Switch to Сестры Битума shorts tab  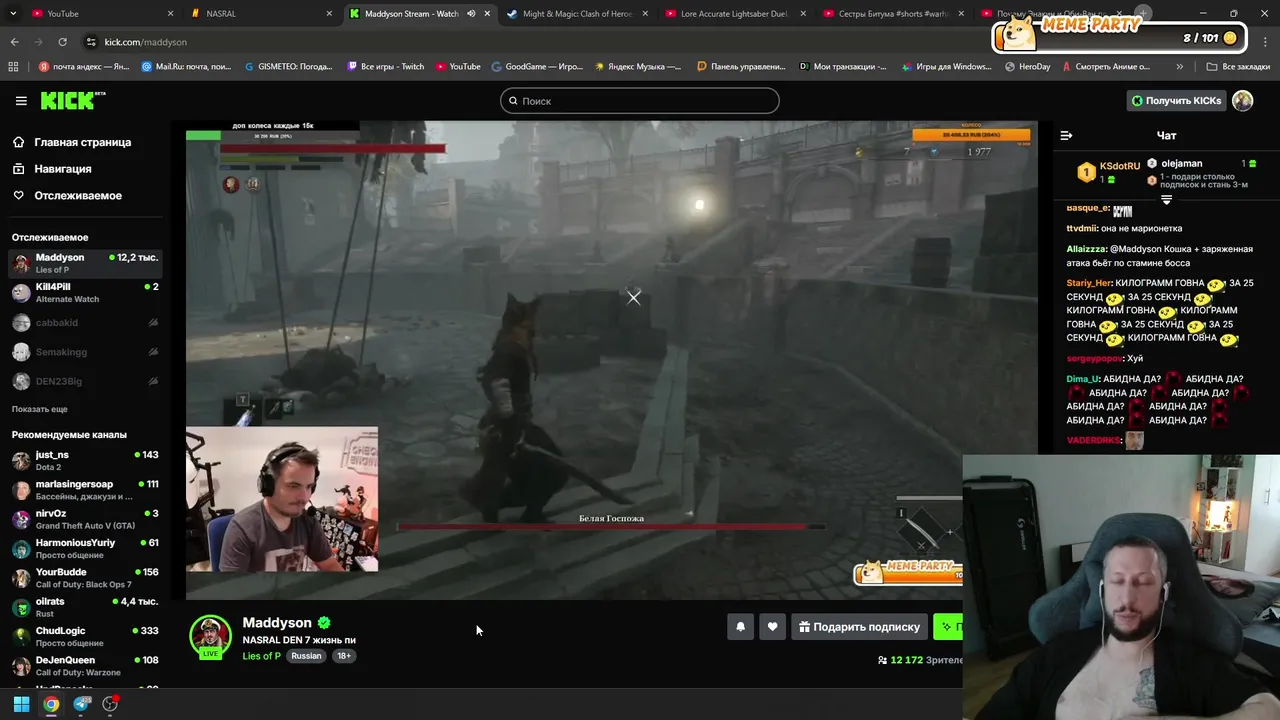coord(892,14)
